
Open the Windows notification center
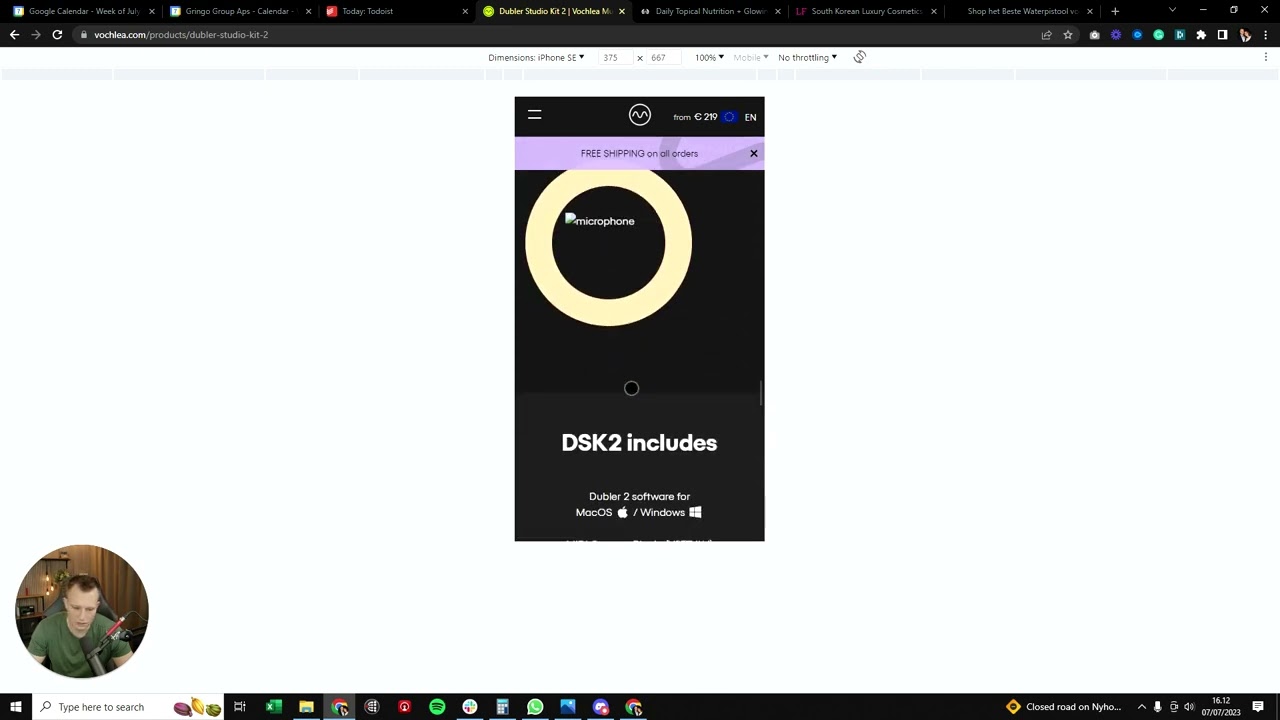[1258, 707]
